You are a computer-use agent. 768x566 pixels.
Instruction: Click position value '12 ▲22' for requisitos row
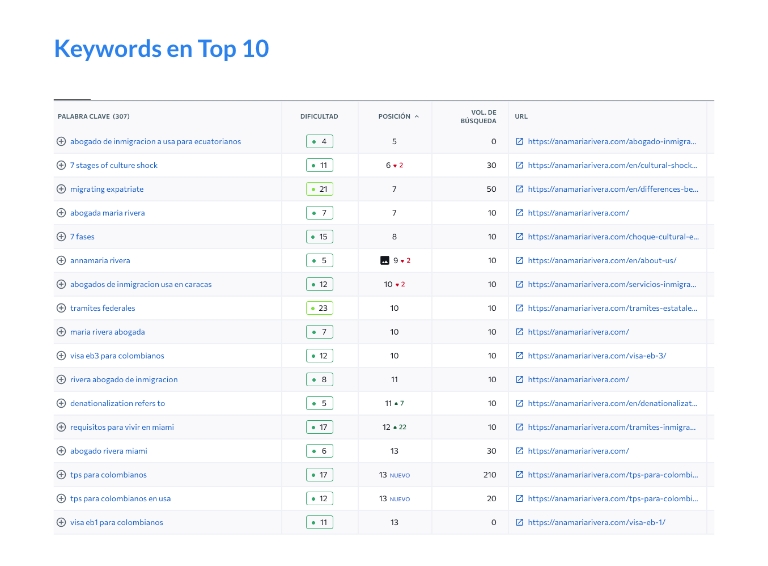click(x=394, y=427)
